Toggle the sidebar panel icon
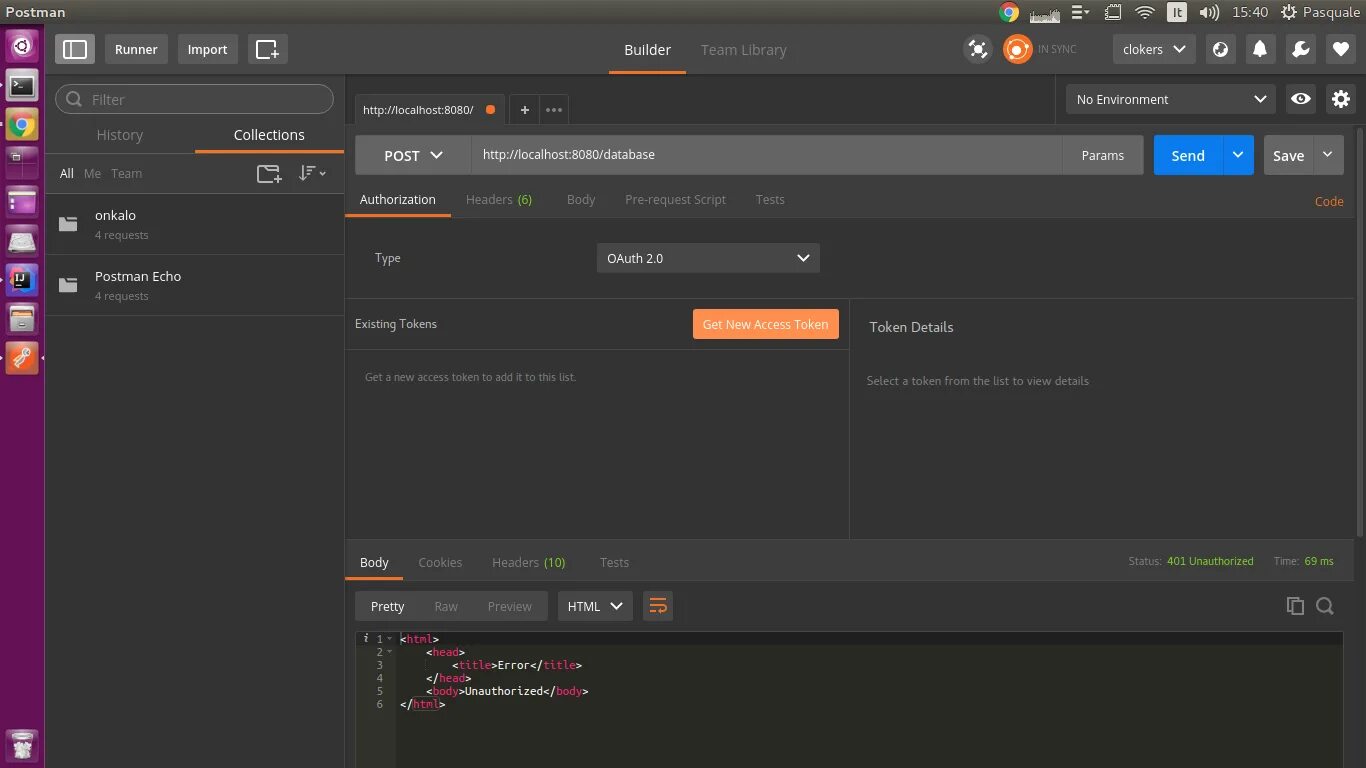Screen dimensions: 1366x768 tap(75, 49)
